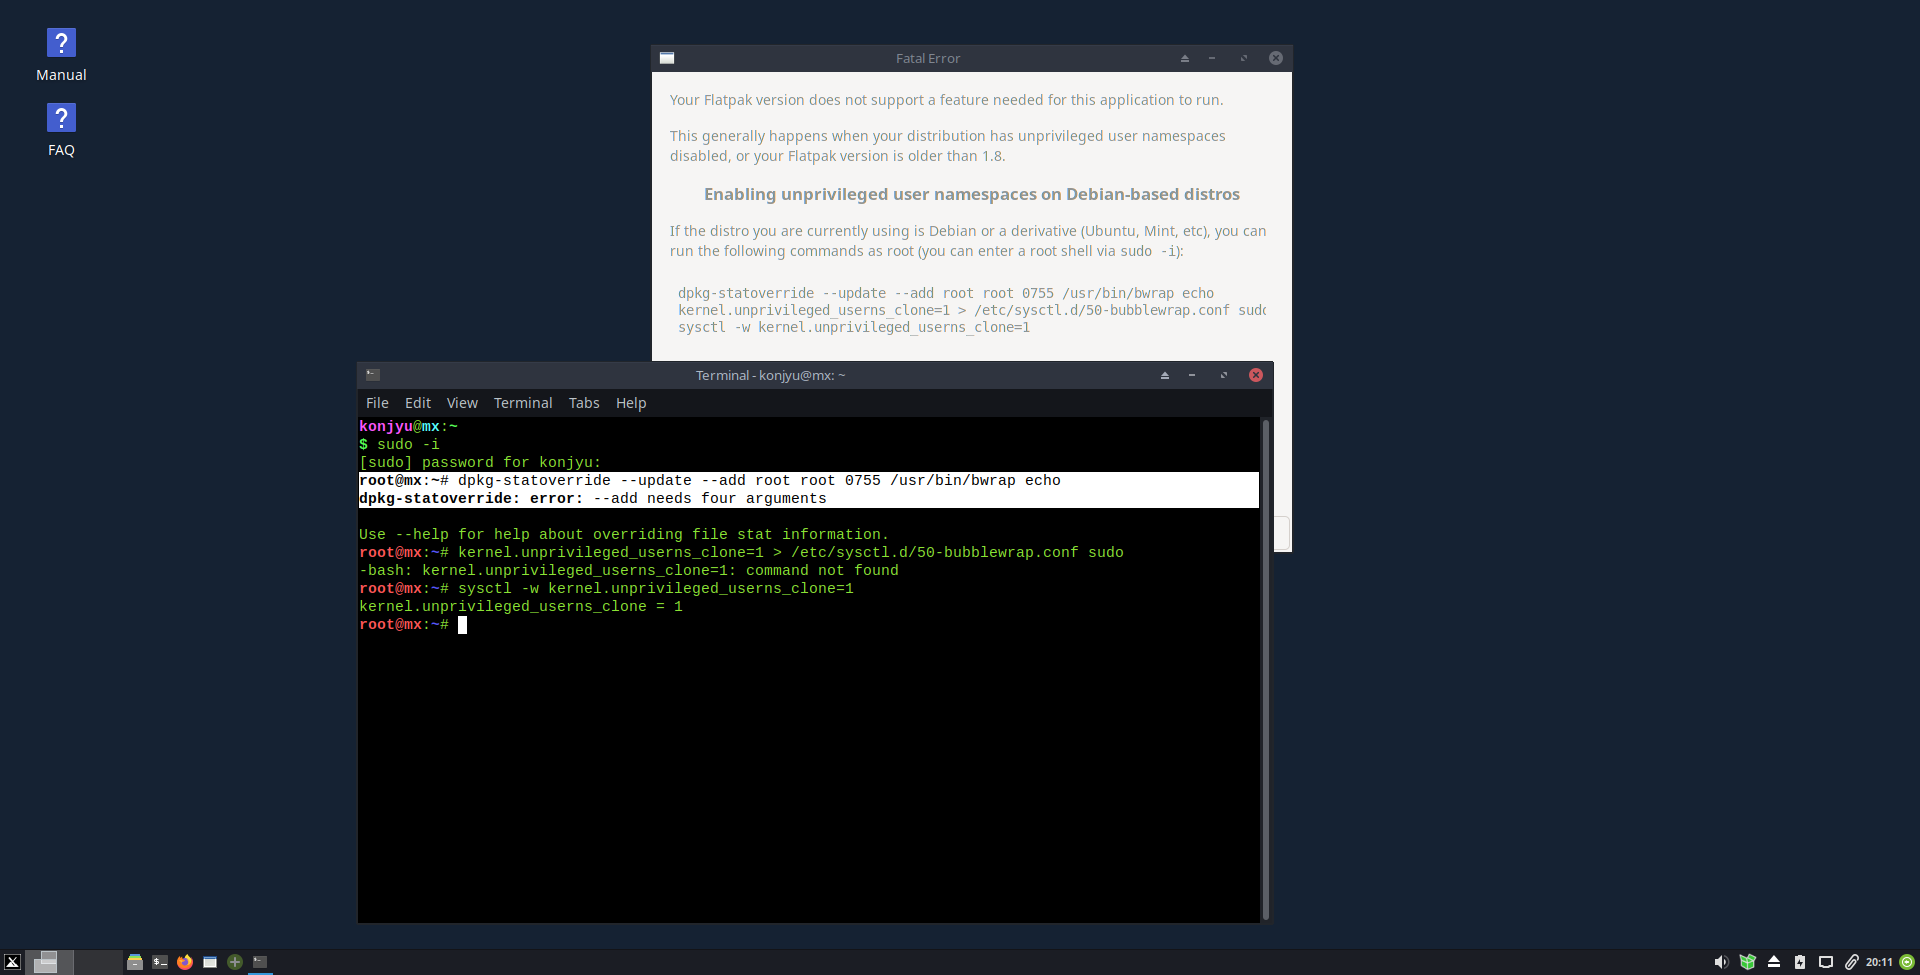
Task: Open the display tray icon
Action: pyautogui.click(x=1826, y=962)
